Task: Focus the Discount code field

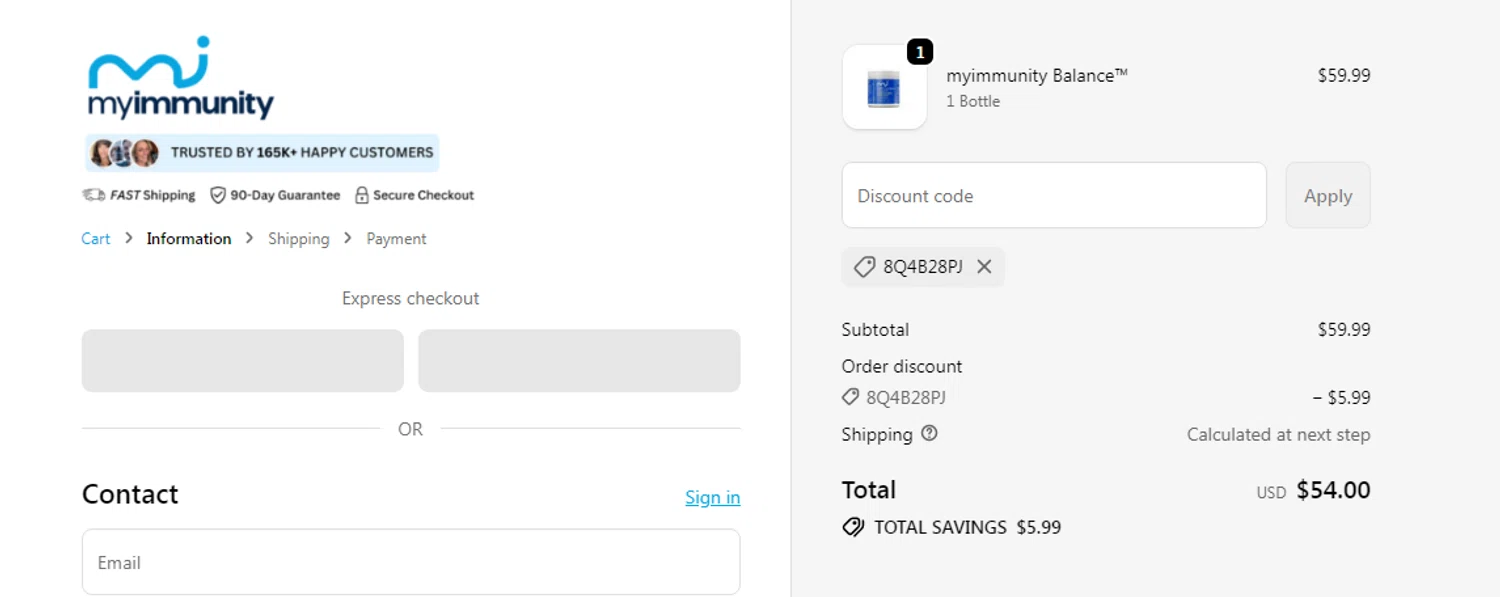Action: 1054,195
